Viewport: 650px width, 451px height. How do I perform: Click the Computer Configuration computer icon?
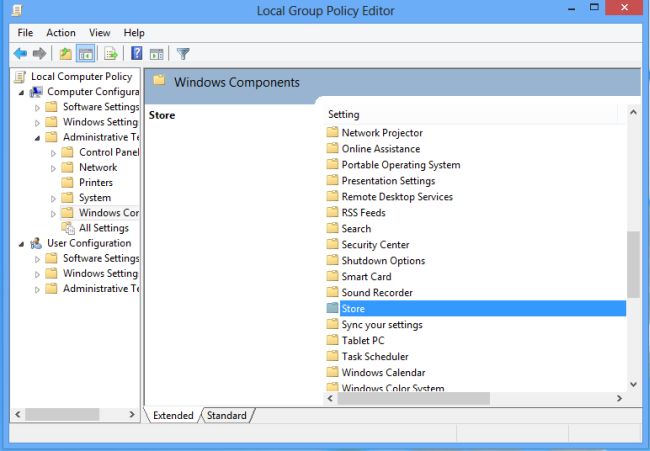36,92
